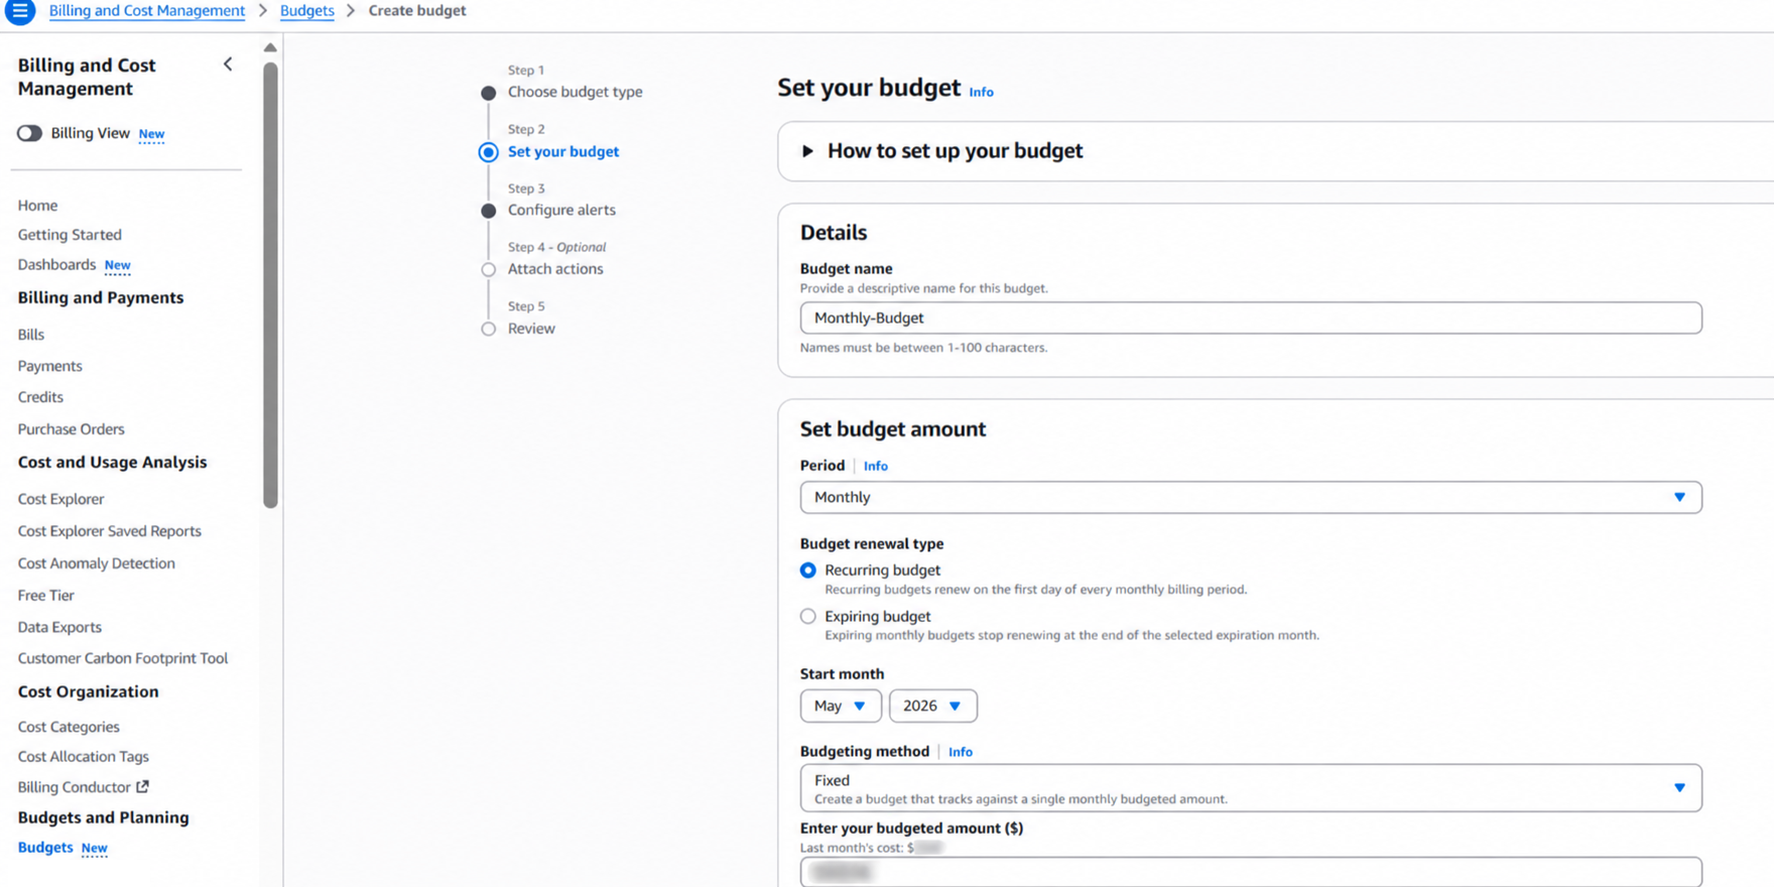Open Dashboards in the sidebar
The image size is (1774, 887).
57,264
